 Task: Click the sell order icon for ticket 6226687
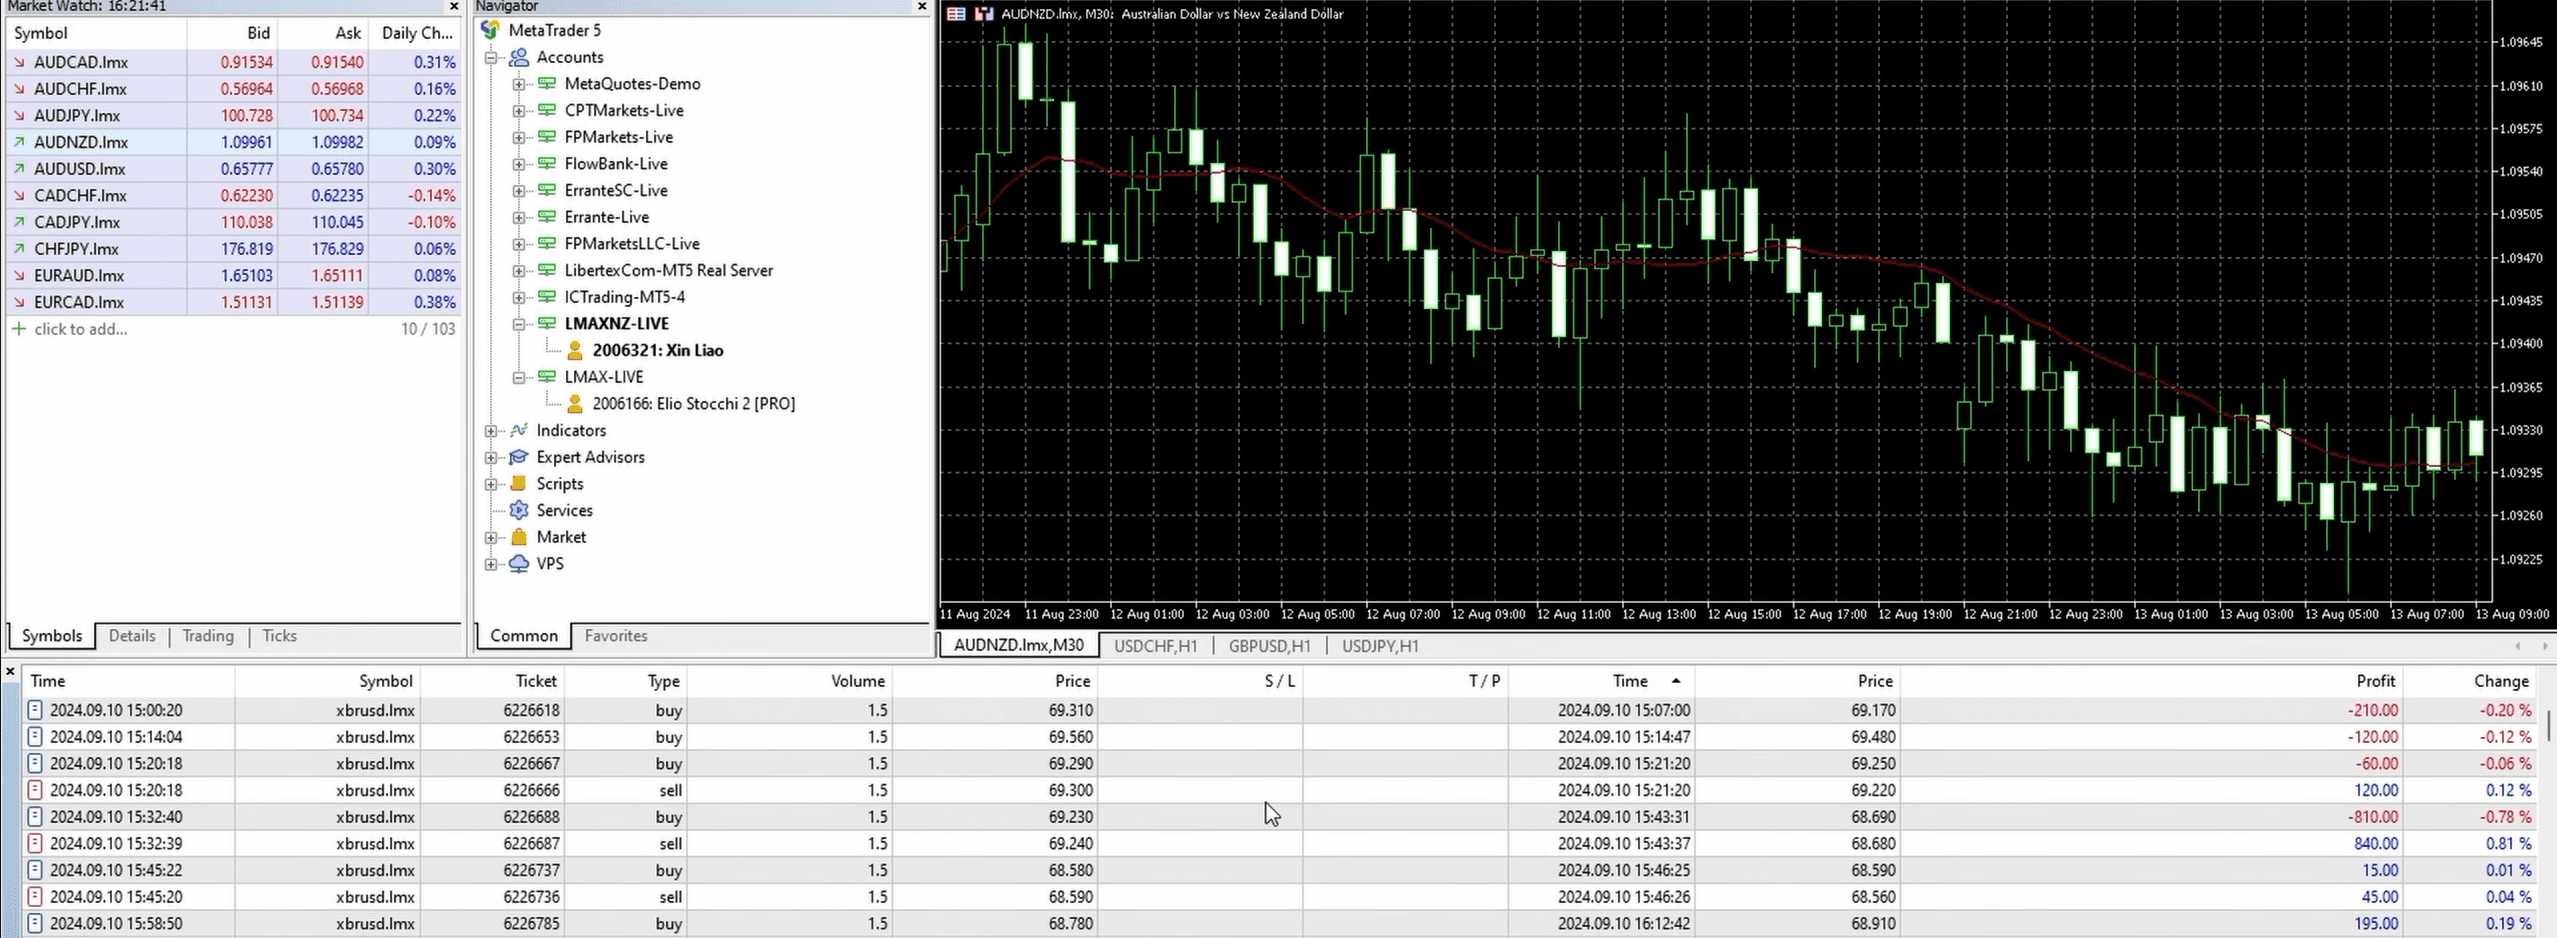tap(35, 843)
